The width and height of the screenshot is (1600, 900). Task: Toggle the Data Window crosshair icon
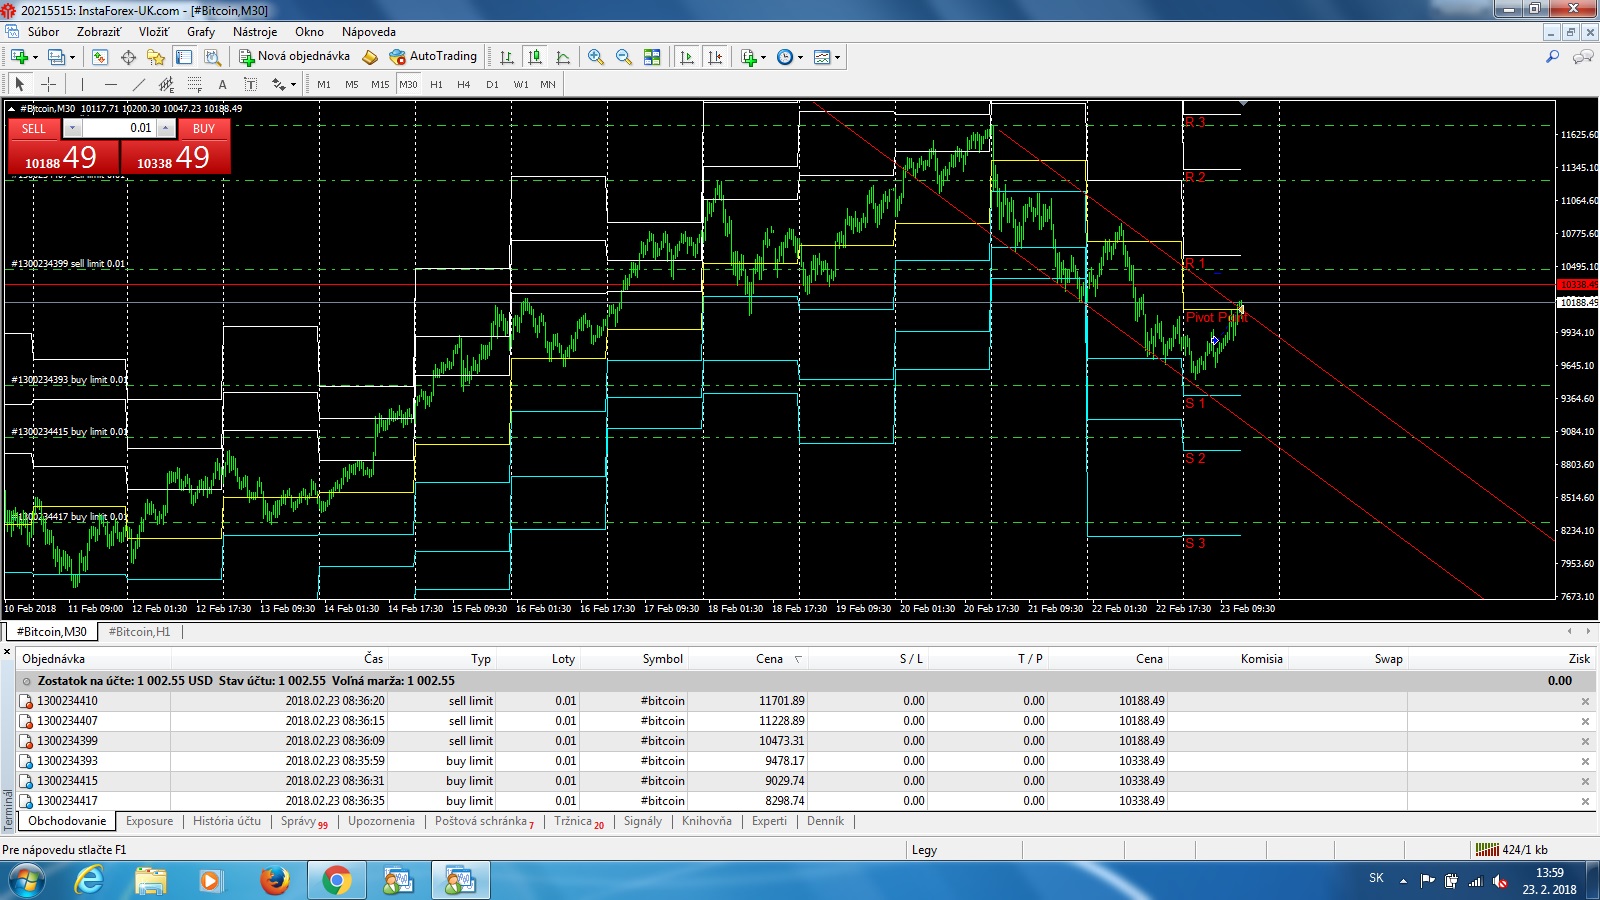pos(128,57)
